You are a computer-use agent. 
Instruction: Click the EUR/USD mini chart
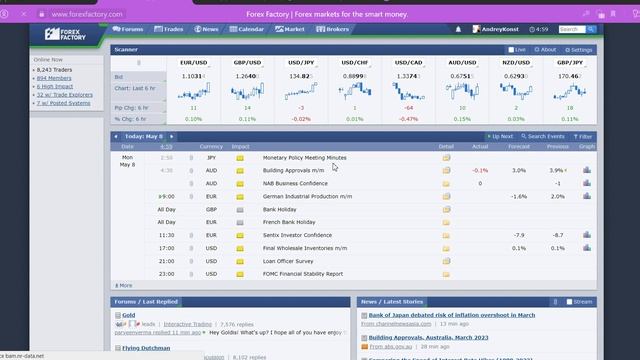coord(194,91)
